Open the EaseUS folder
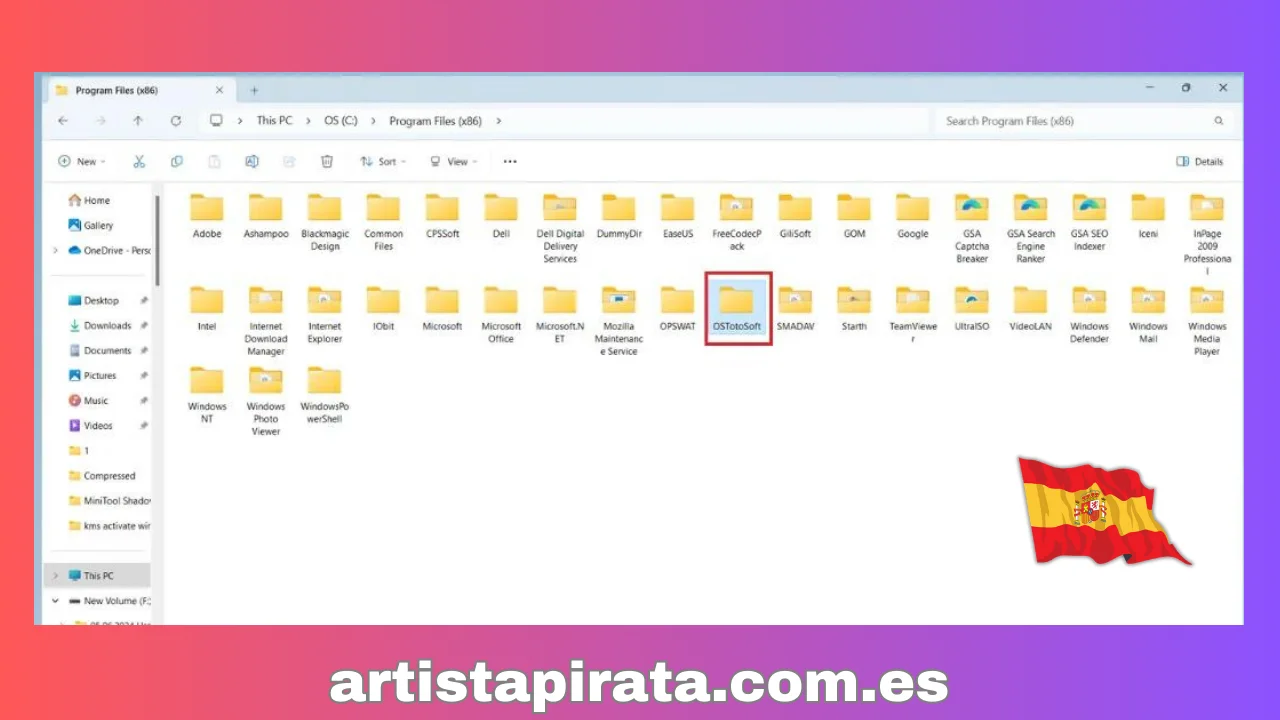The width and height of the screenshot is (1280, 720). (678, 216)
